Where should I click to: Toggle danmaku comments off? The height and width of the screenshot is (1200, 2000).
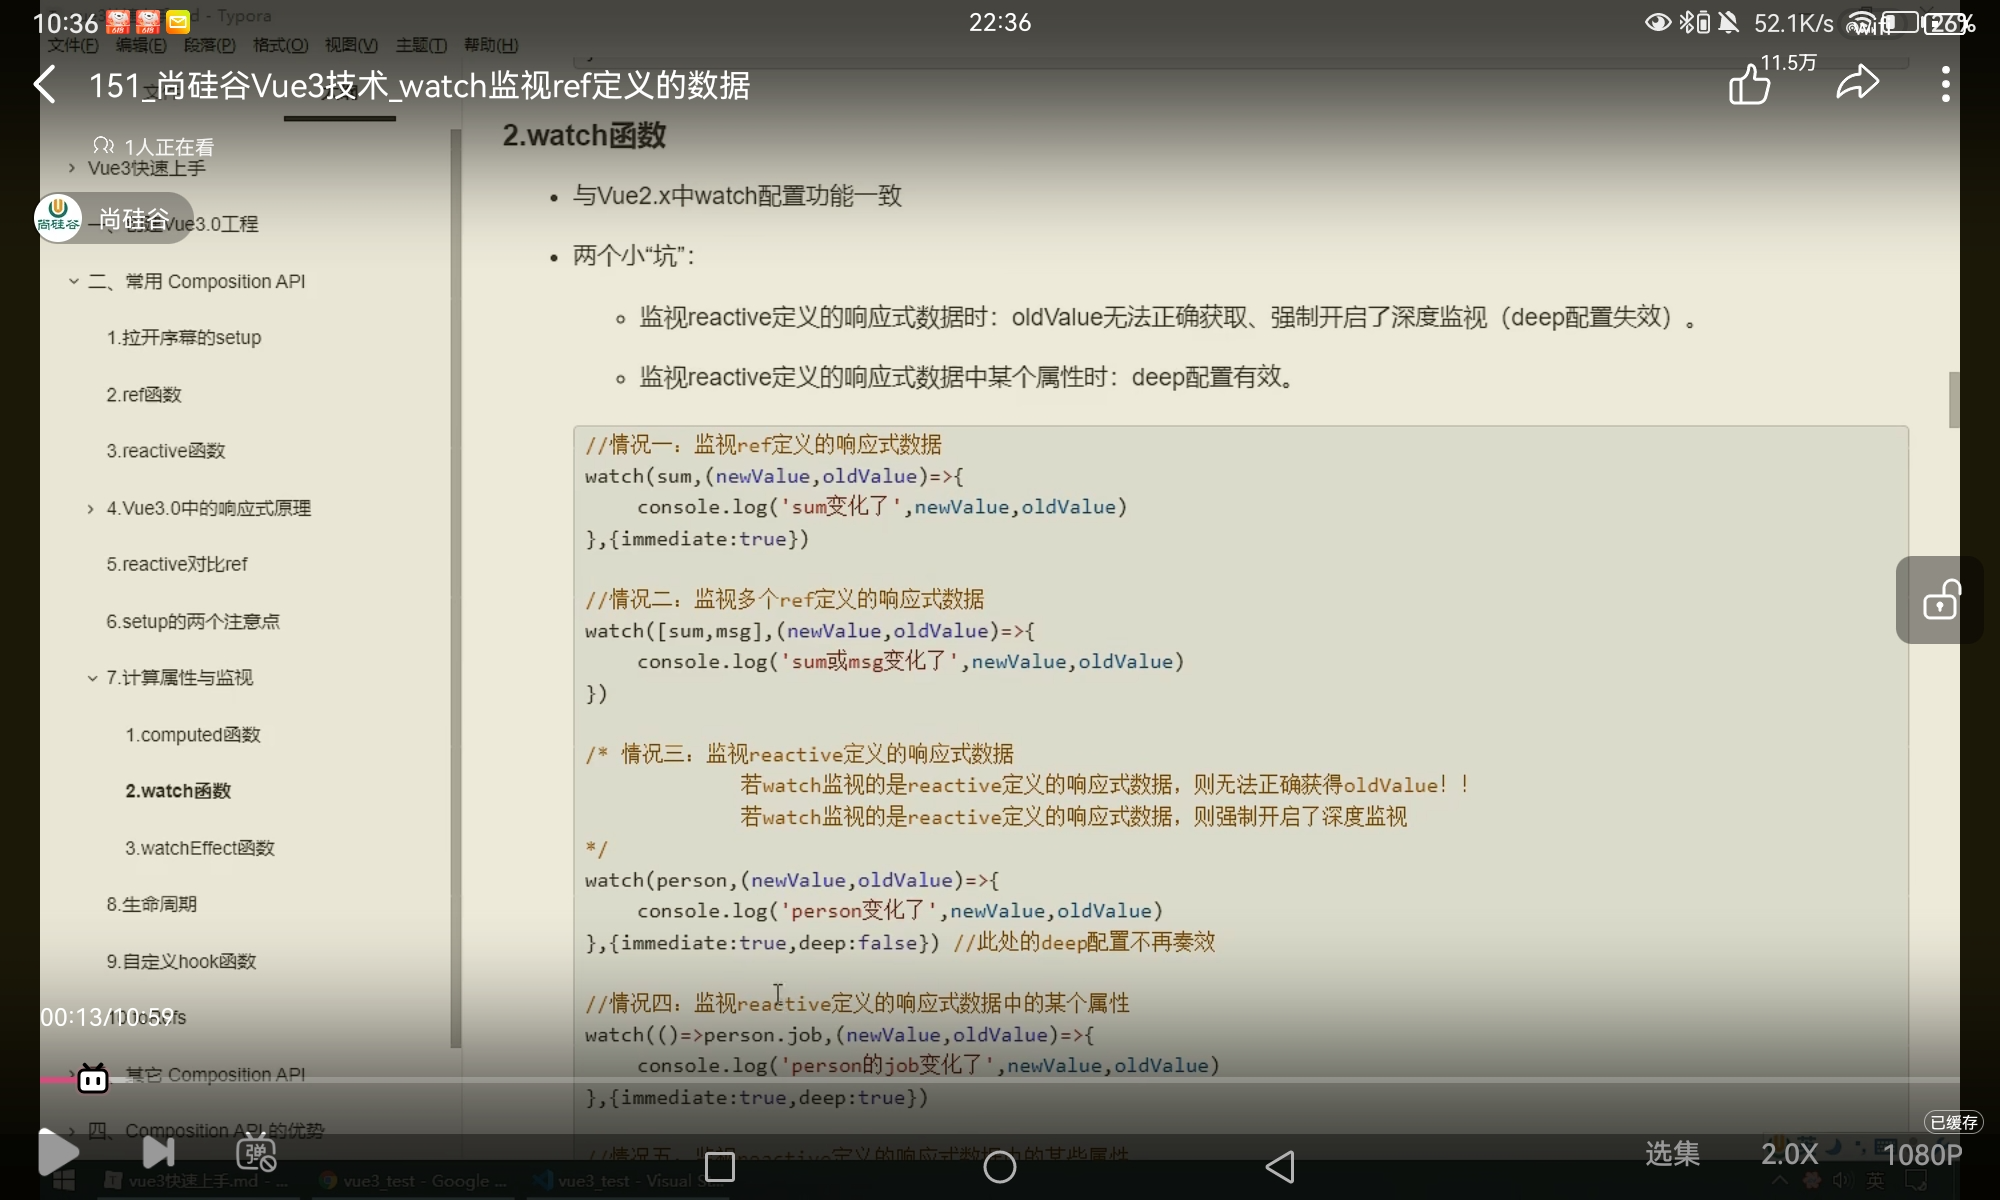tap(256, 1154)
